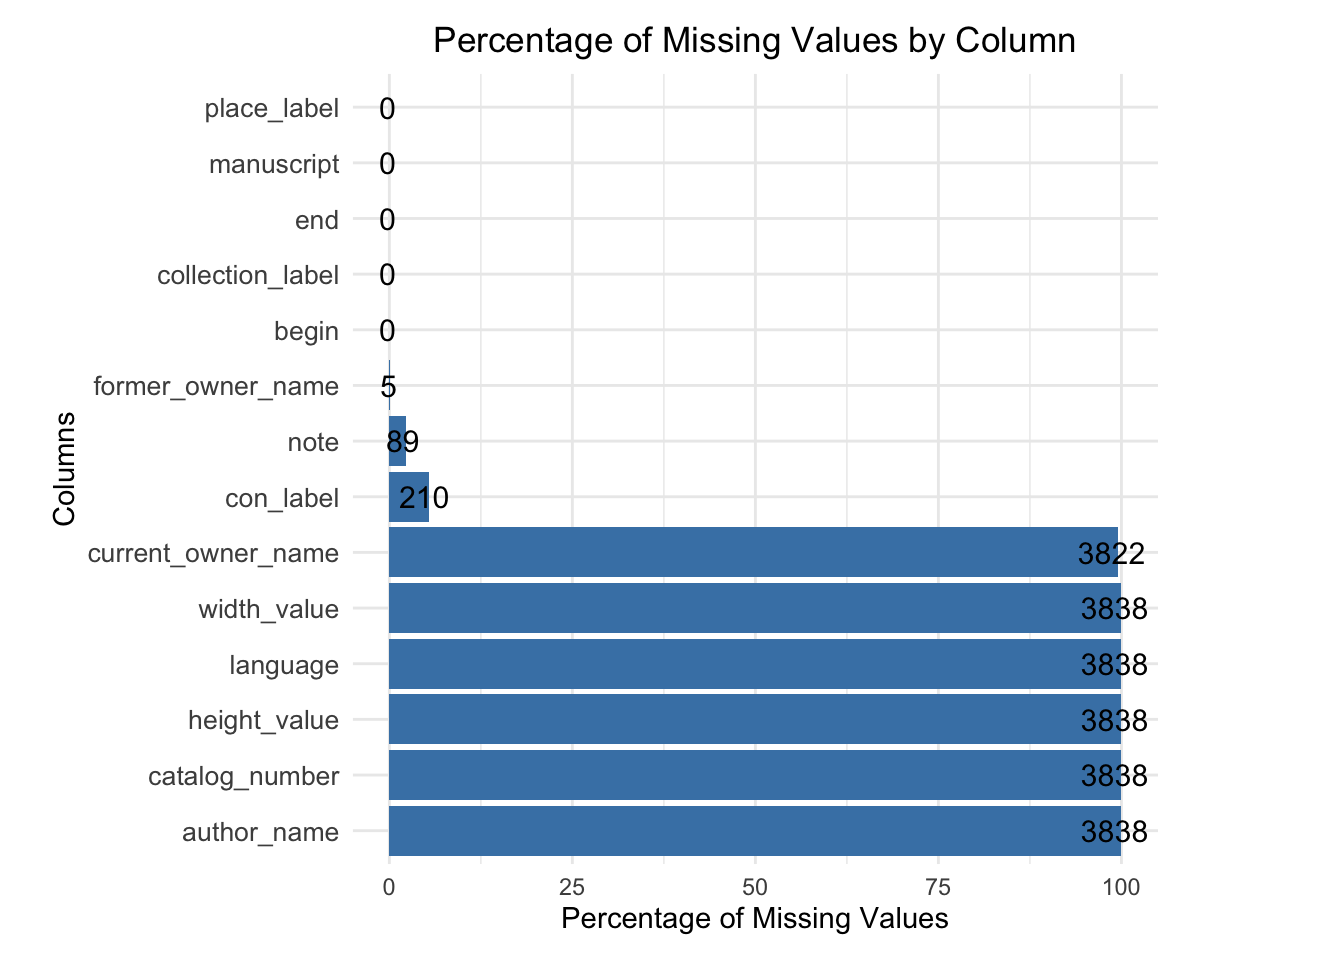The height and width of the screenshot is (960, 1344).
Task: Click the x-axis tick label 50
Action: 755,886
